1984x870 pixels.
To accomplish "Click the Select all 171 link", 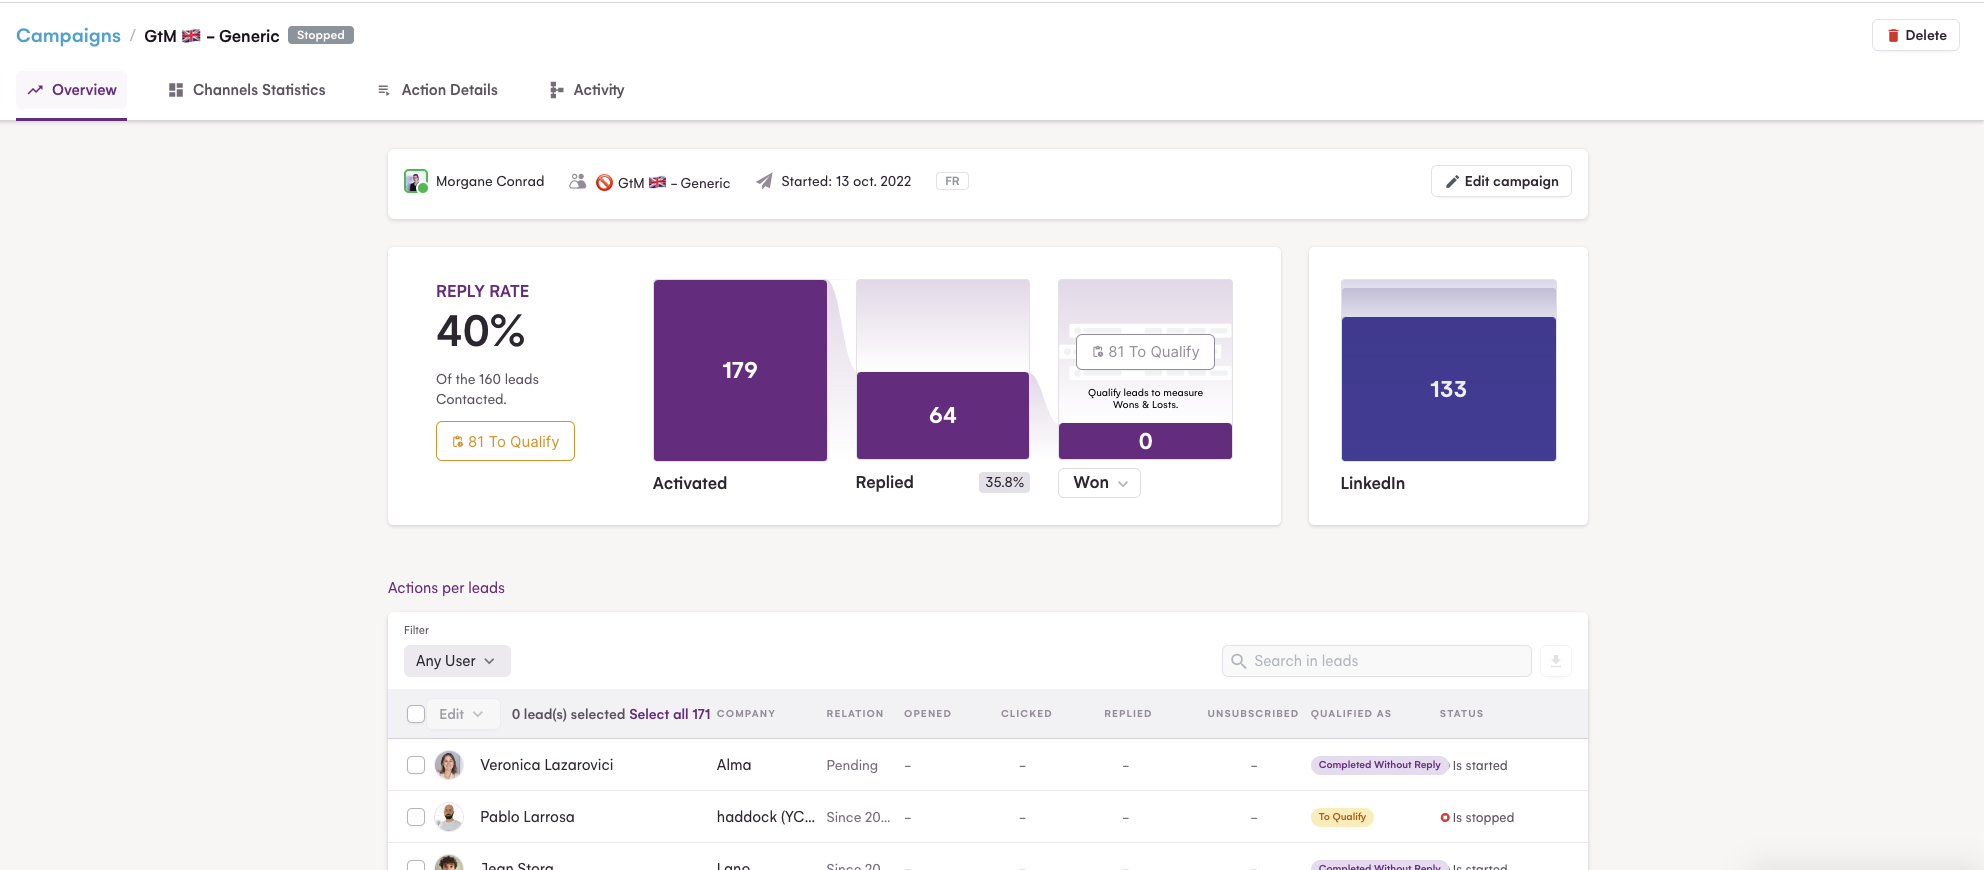I will pos(669,714).
